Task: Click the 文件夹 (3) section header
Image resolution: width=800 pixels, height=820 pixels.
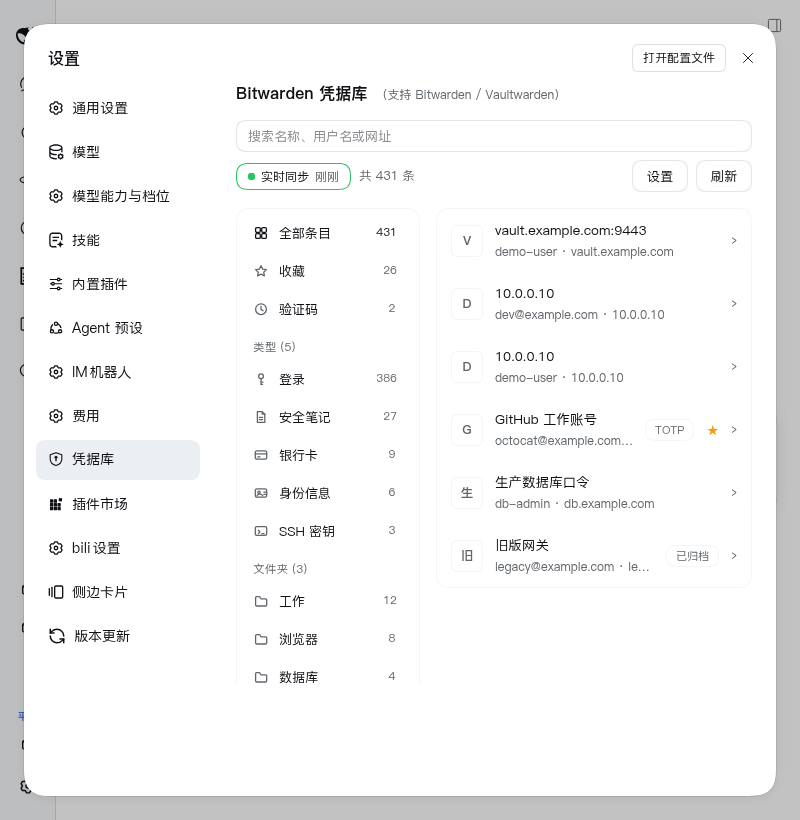Action: click(280, 568)
